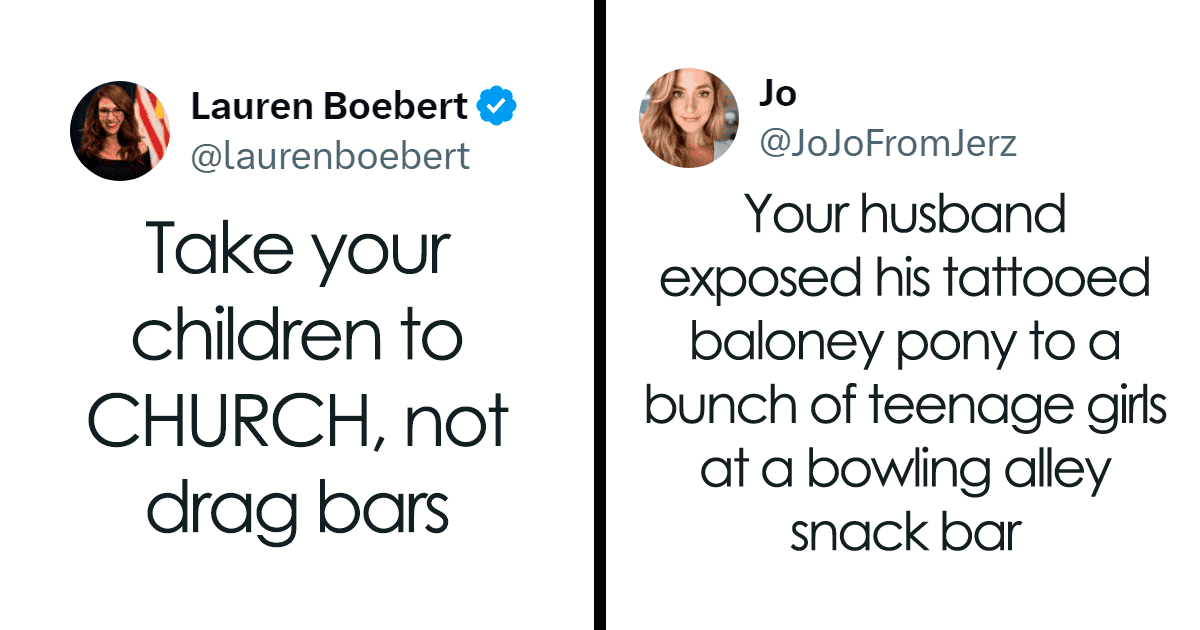Viewport: 1200px width, 630px height.
Task: Click the Lauren Boebert display name
Action: click(x=329, y=105)
